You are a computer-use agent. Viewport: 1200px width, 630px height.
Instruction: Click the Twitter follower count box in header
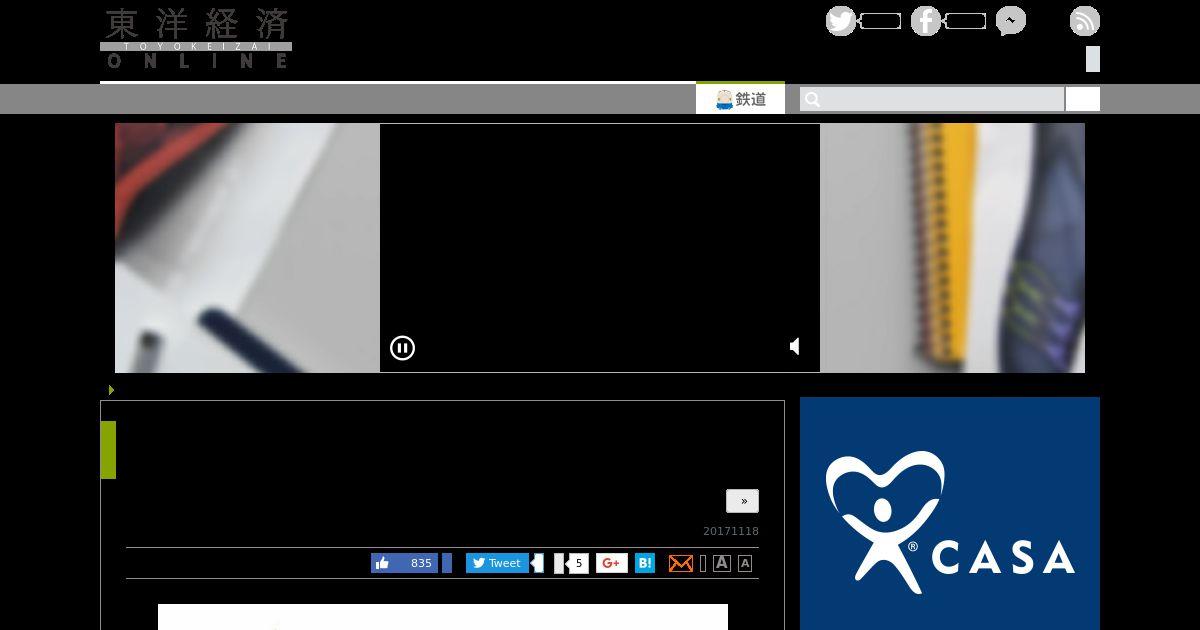pos(880,21)
